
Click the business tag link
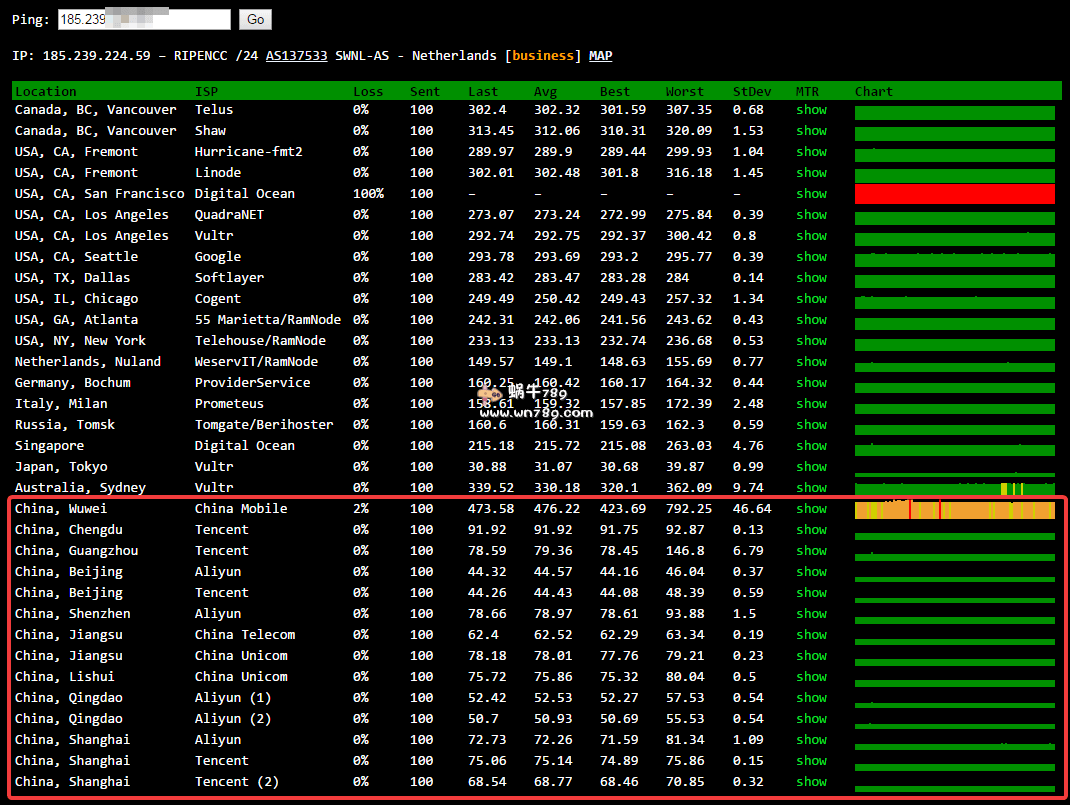[543, 56]
